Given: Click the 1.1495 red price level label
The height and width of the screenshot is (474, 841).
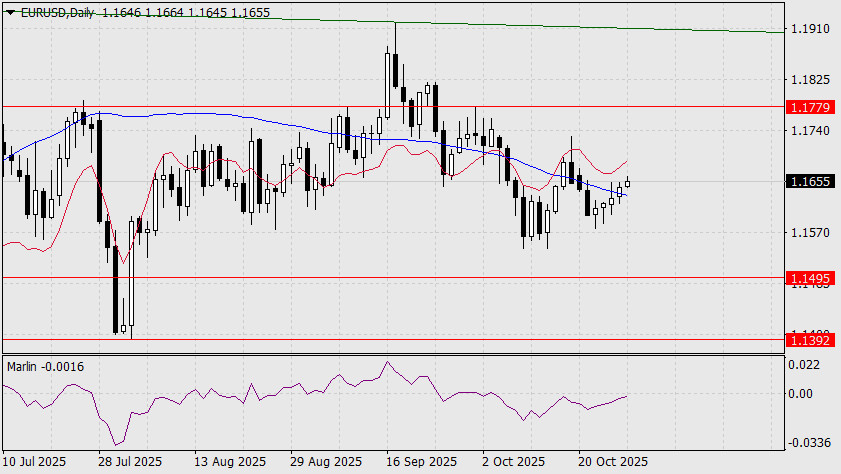Looking at the screenshot, I should [810, 278].
